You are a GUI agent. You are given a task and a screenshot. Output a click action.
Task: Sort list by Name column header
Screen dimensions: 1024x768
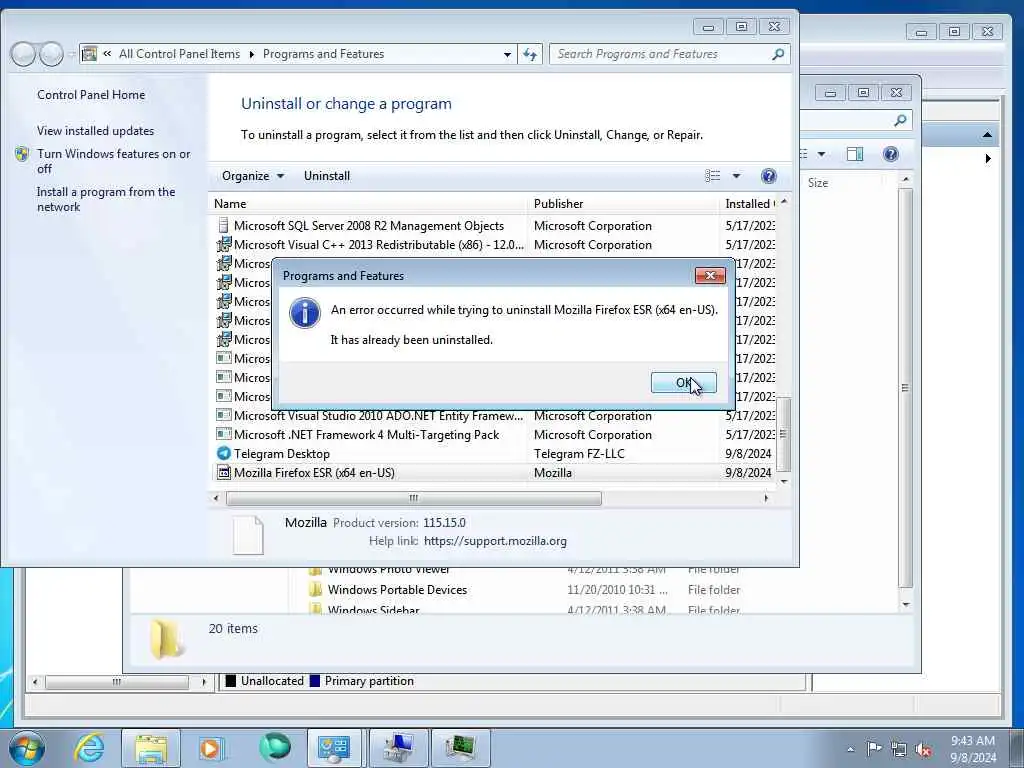(x=367, y=204)
